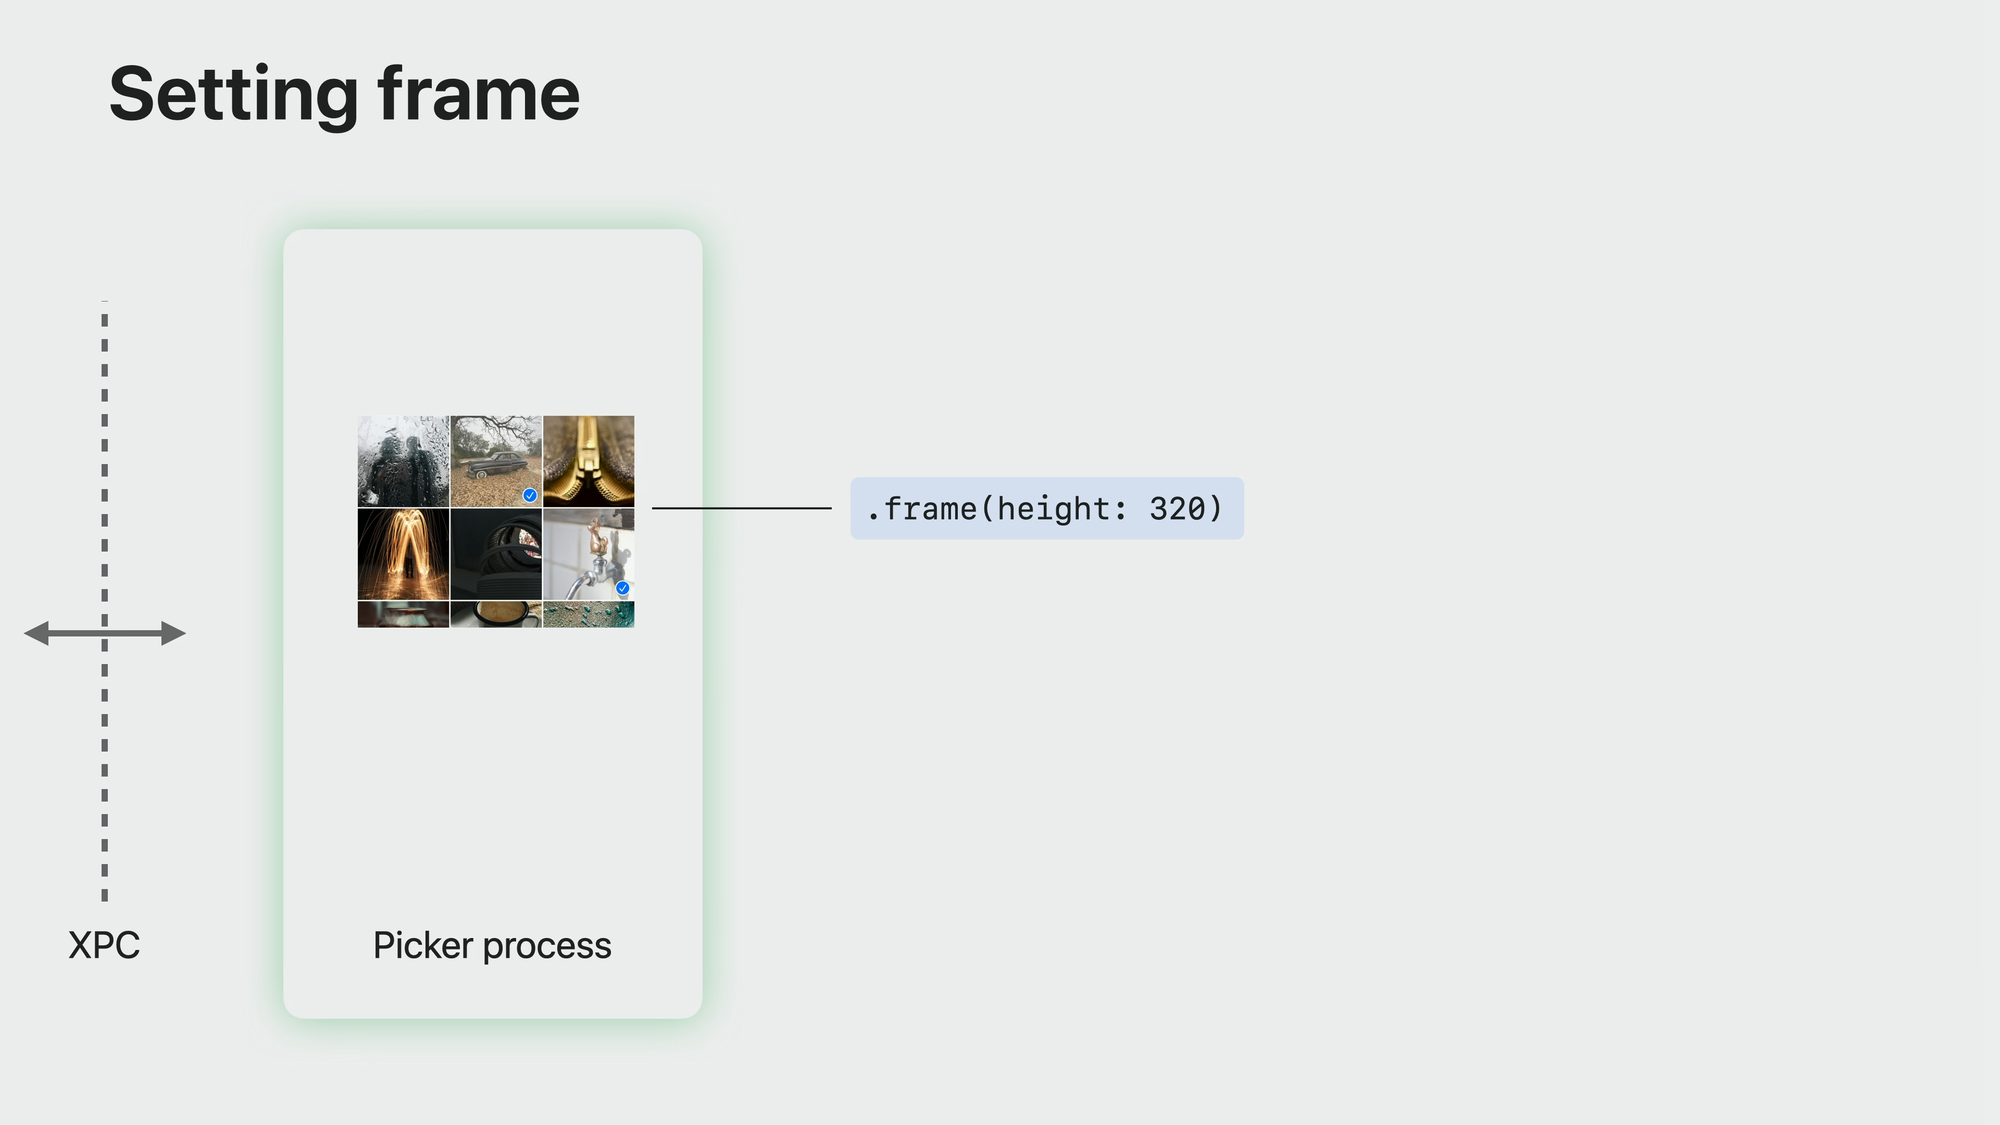Click the "Picker process" label

[492, 946]
